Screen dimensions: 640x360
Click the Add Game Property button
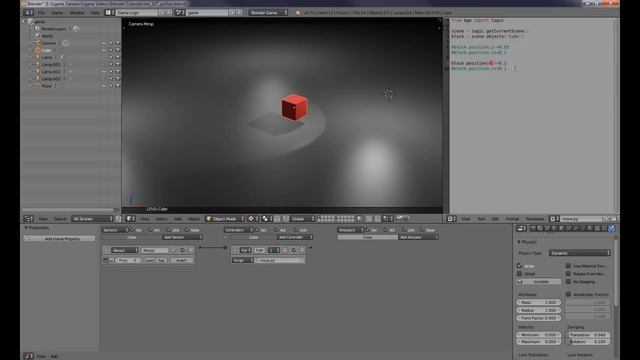point(60,239)
